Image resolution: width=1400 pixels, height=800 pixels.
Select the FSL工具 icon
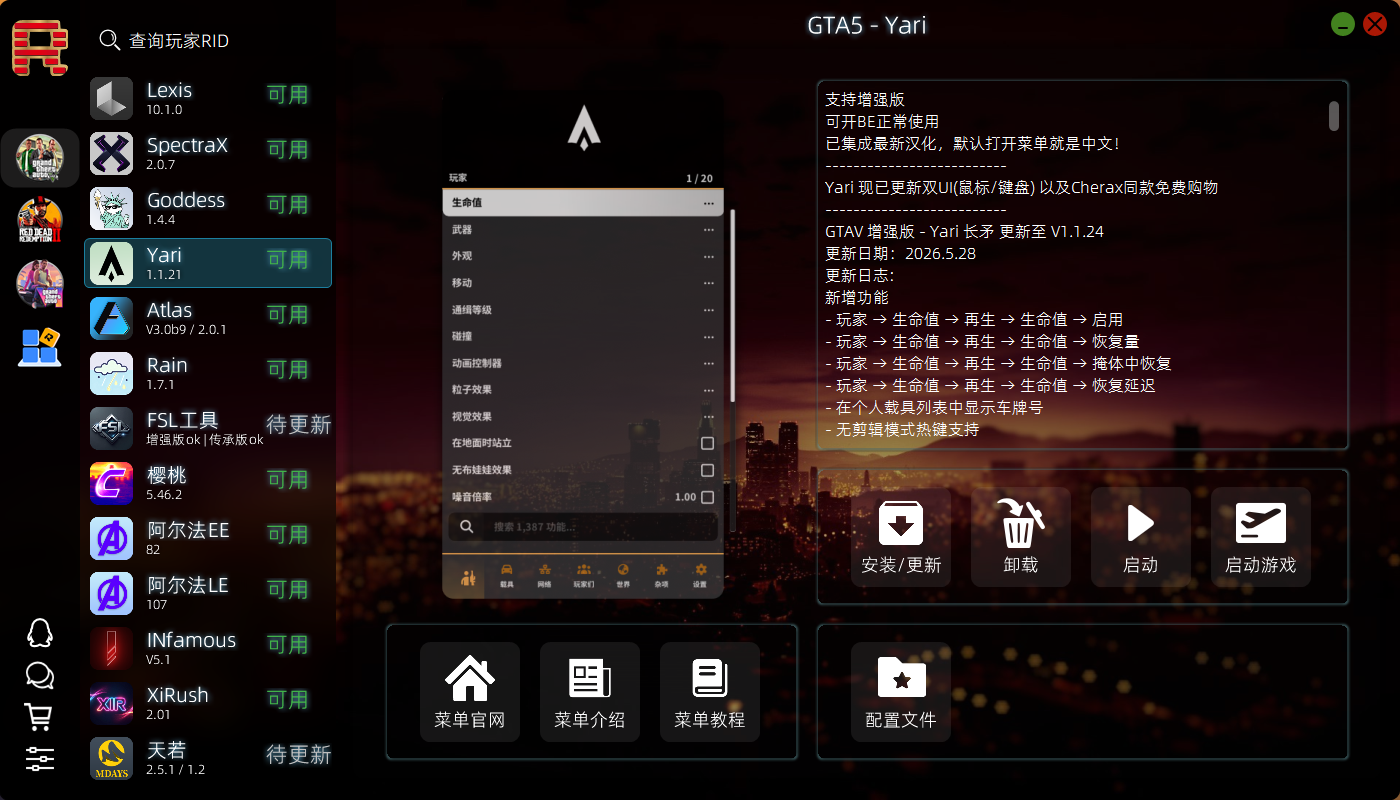point(111,429)
